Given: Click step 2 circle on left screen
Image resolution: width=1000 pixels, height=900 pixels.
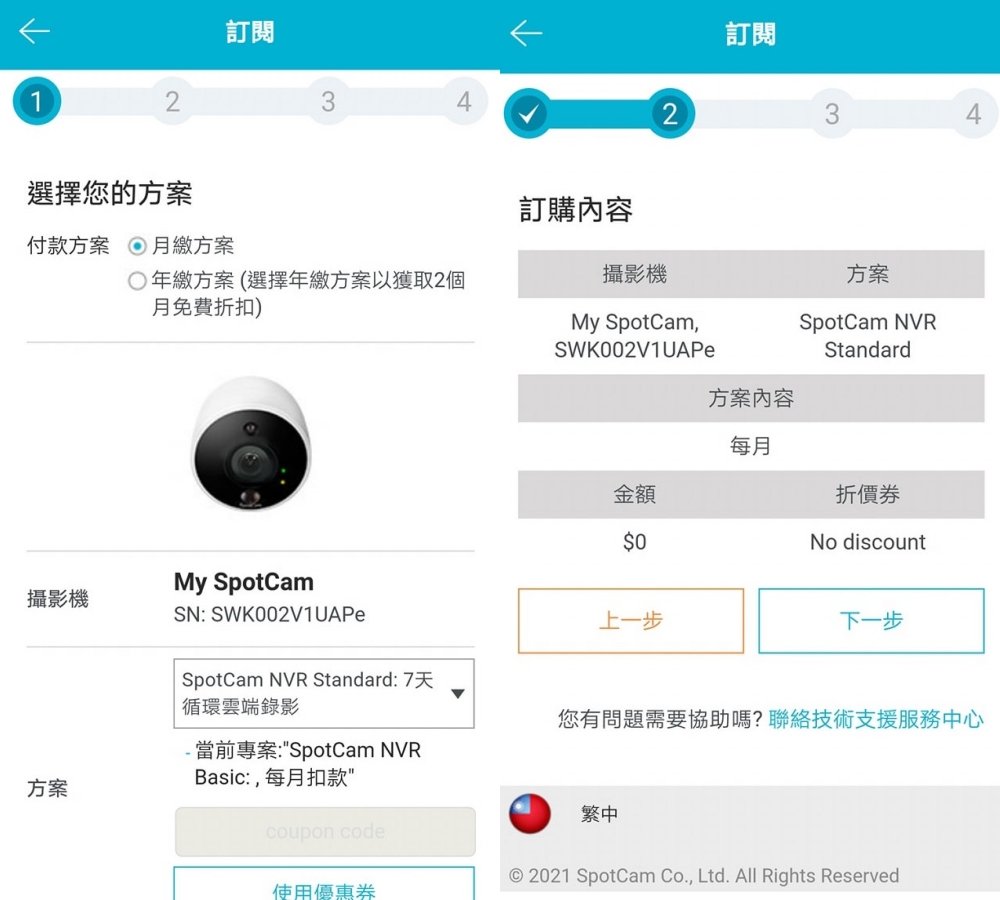Looking at the screenshot, I should click(172, 101).
